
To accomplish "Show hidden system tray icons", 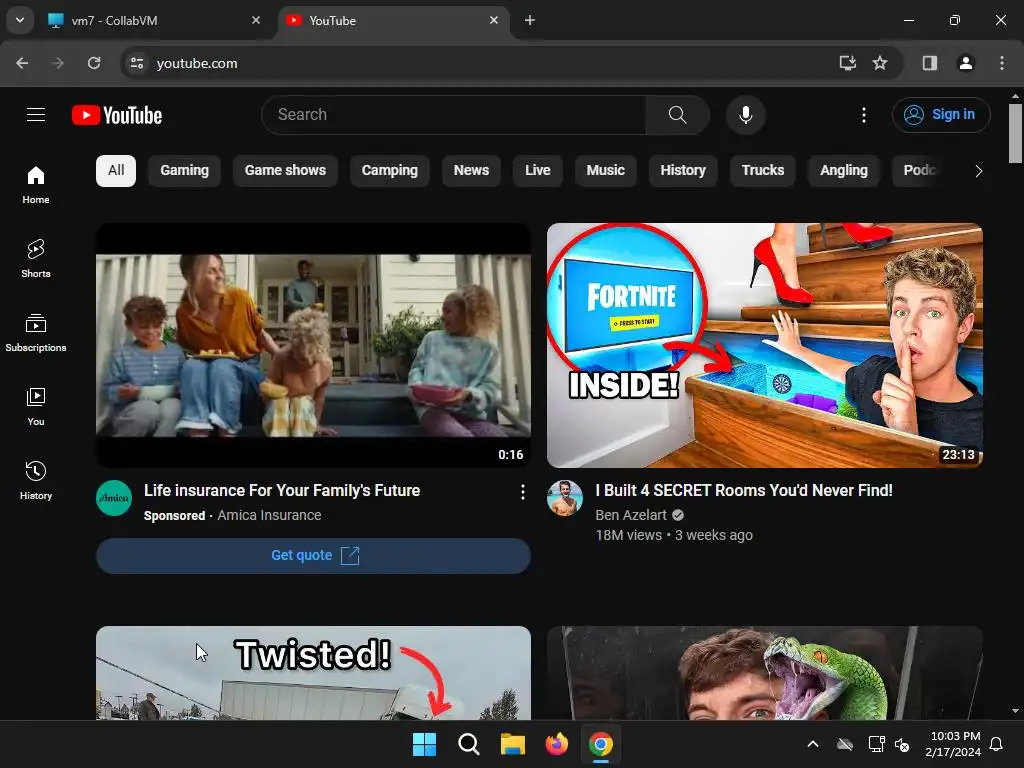I will [813, 744].
